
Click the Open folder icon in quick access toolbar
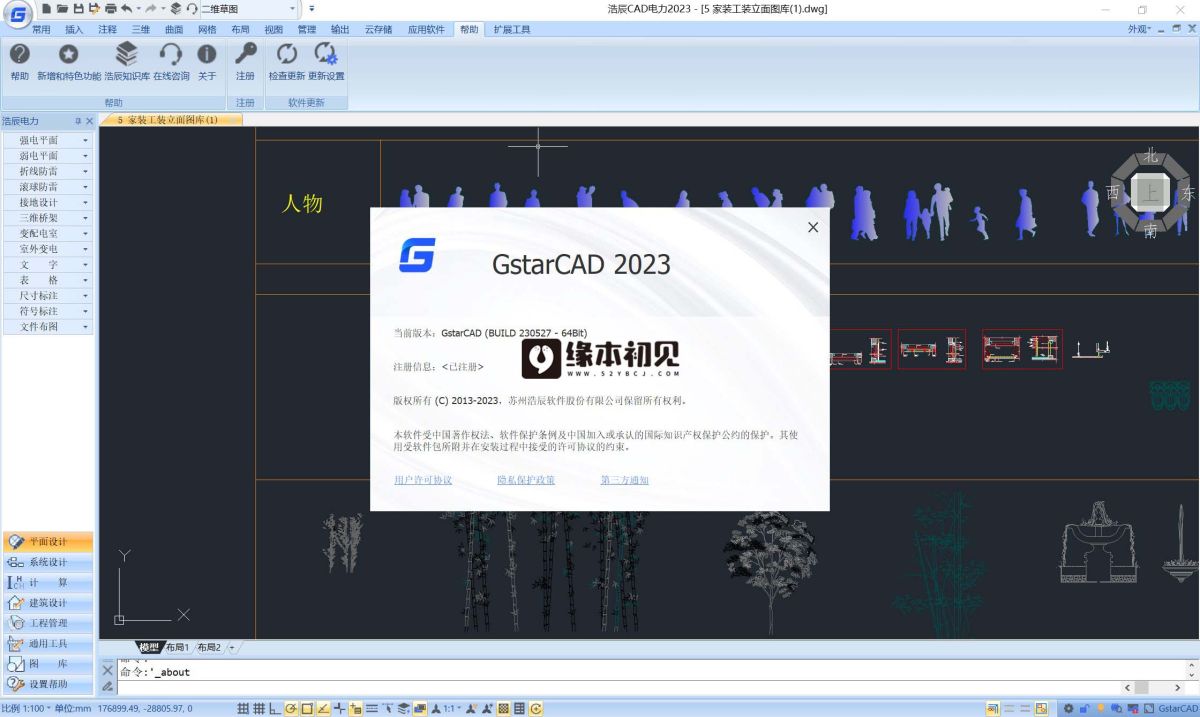tap(62, 9)
